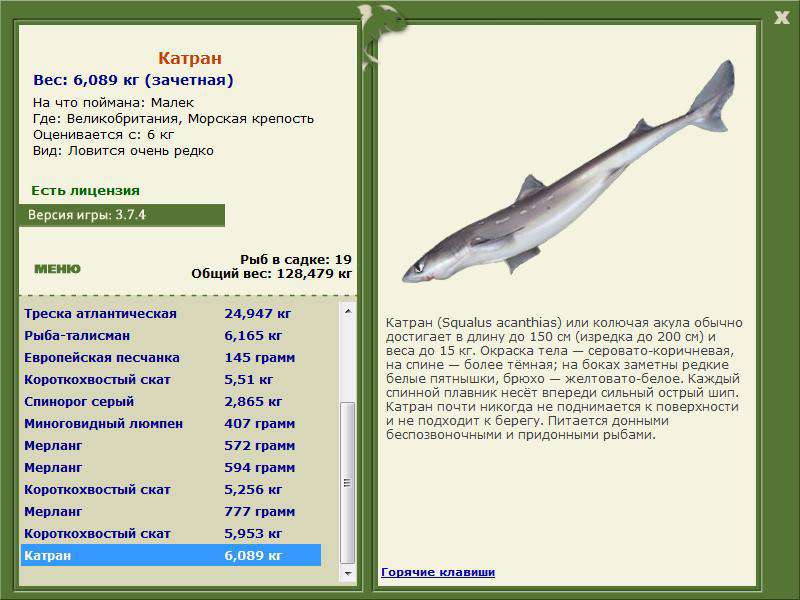The height and width of the screenshot is (600, 800).
Task: Select Мерланг weighing 777 грамм
Action: (171, 511)
